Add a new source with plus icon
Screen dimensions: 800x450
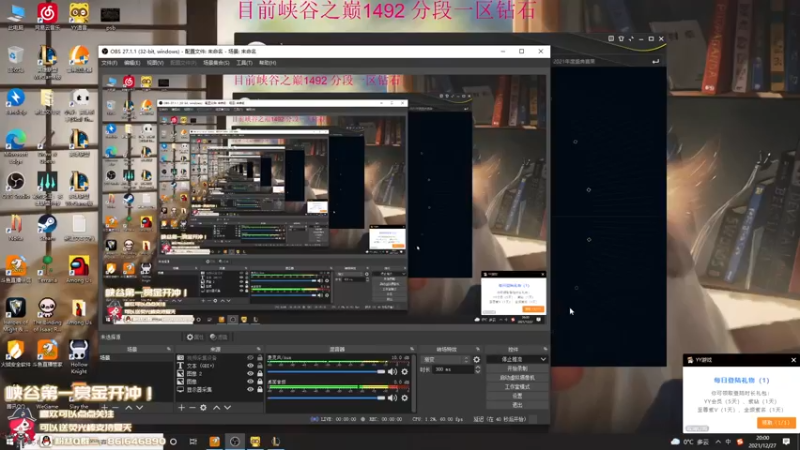click(x=181, y=408)
